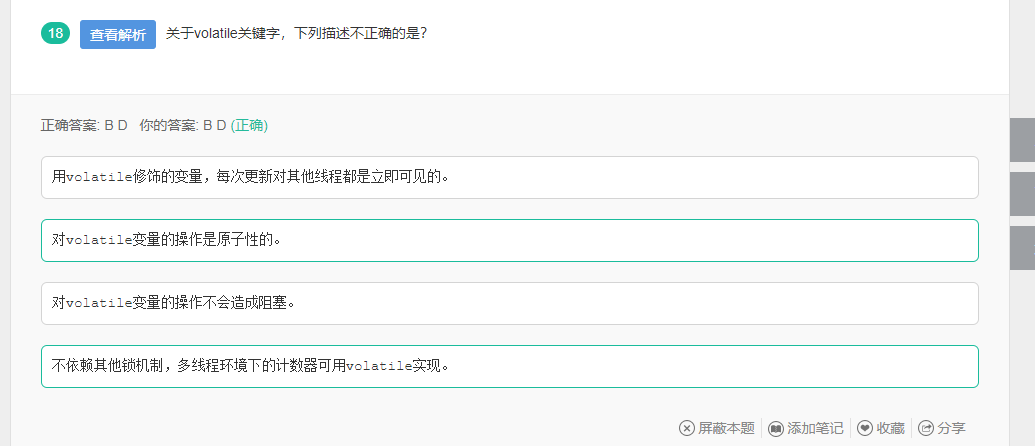Click the add-note book icon
The width and height of the screenshot is (1035, 446).
(776, 428)
